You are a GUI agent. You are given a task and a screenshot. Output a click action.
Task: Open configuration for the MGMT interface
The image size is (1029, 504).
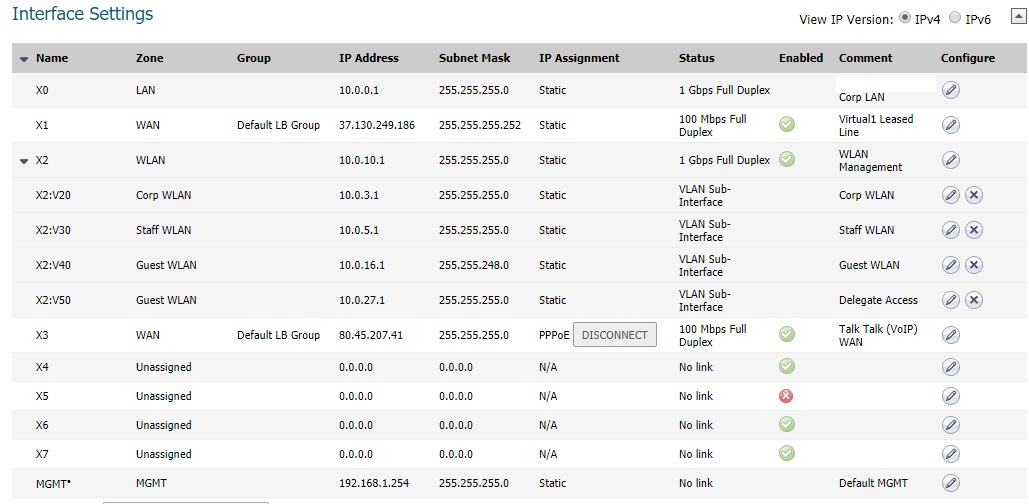tap(951, 483)
